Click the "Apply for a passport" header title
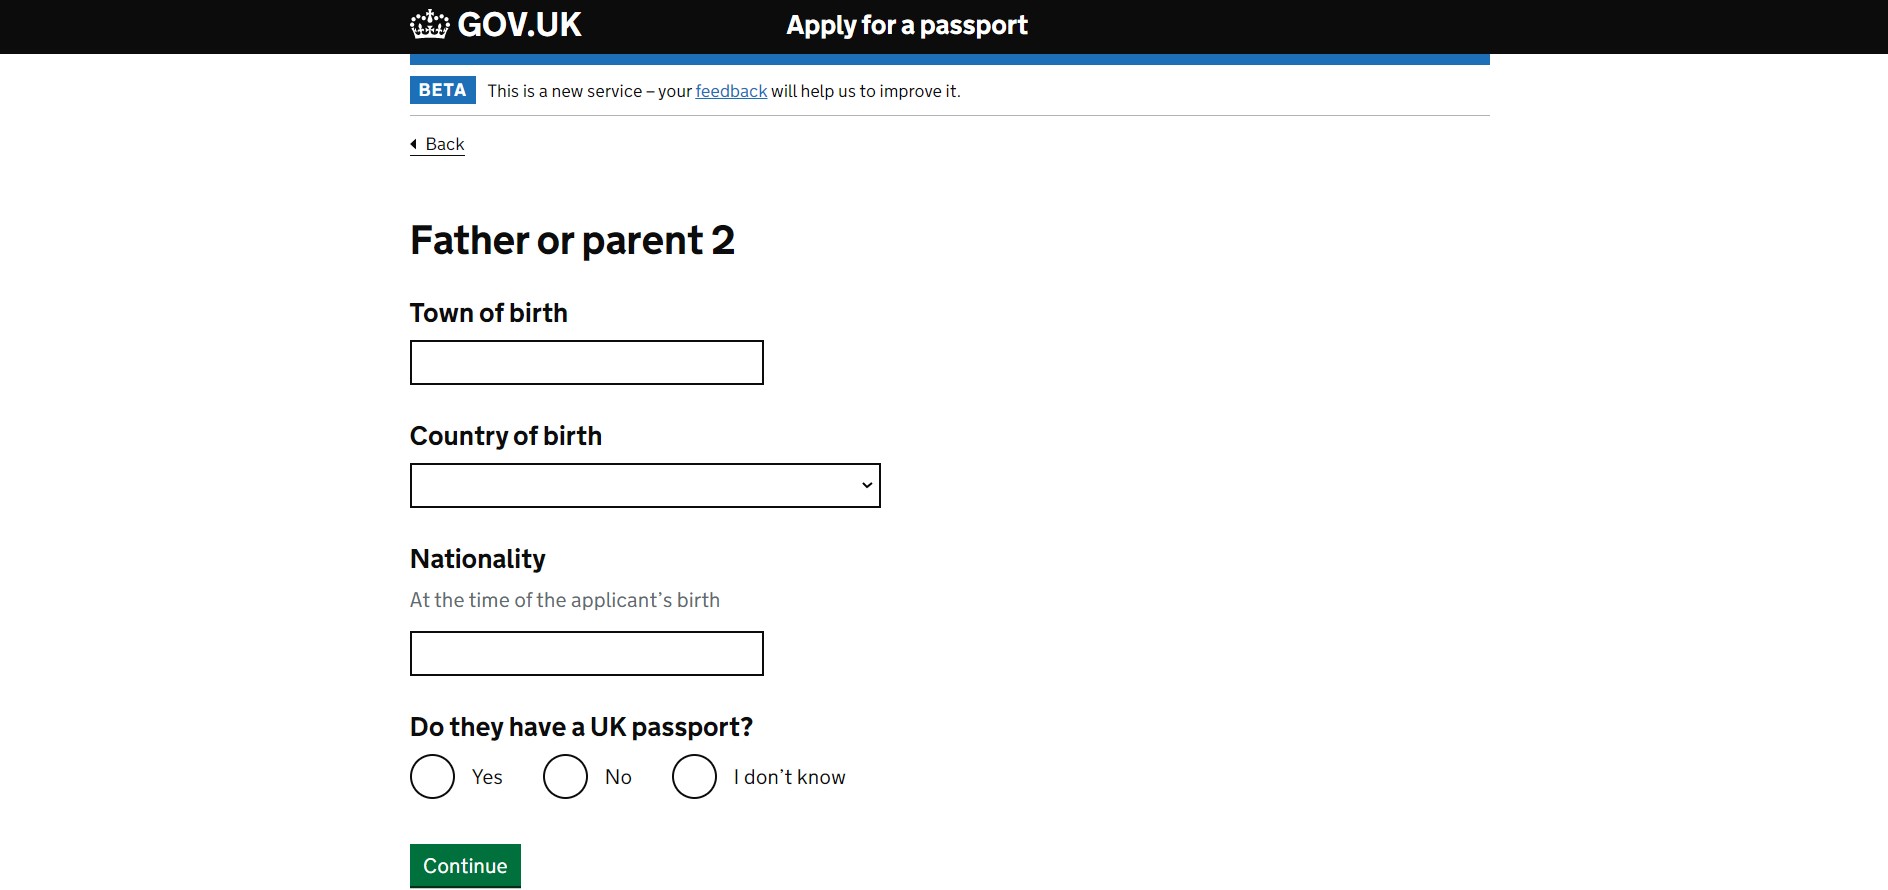Screen dimensions: 1888x890 click(906, 25)
